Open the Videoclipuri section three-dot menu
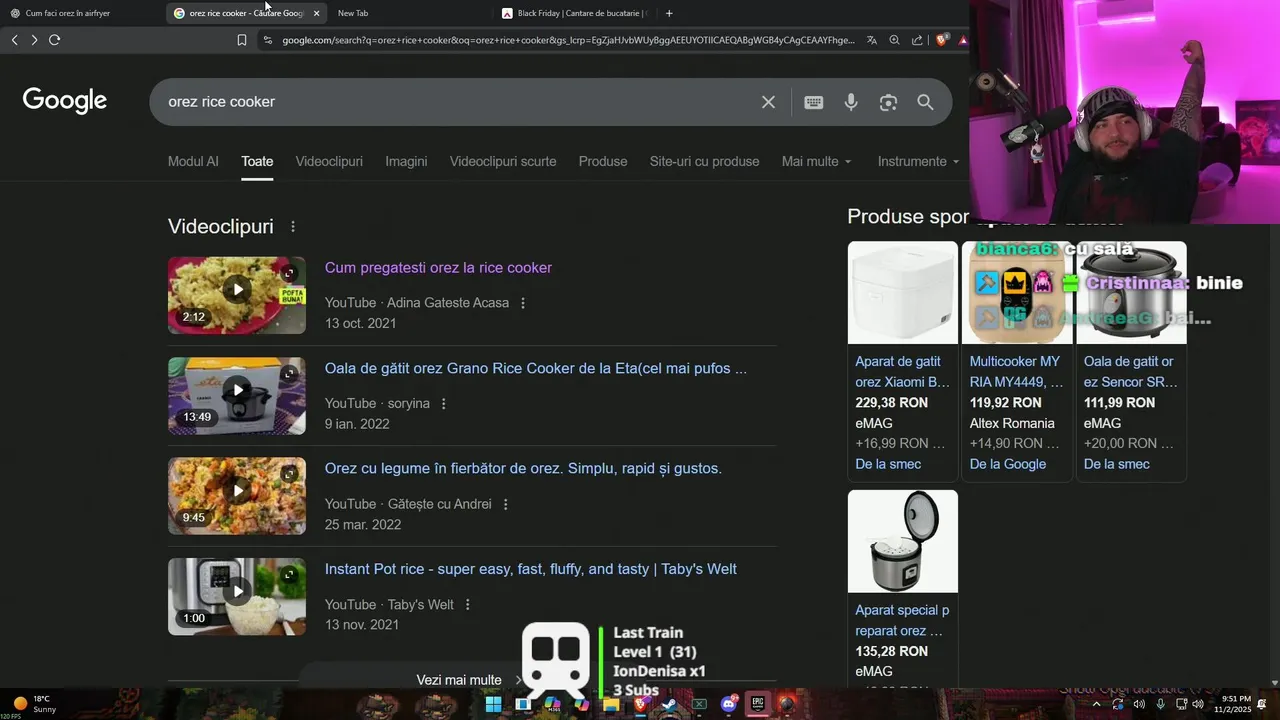 click(x=293, y=227)
